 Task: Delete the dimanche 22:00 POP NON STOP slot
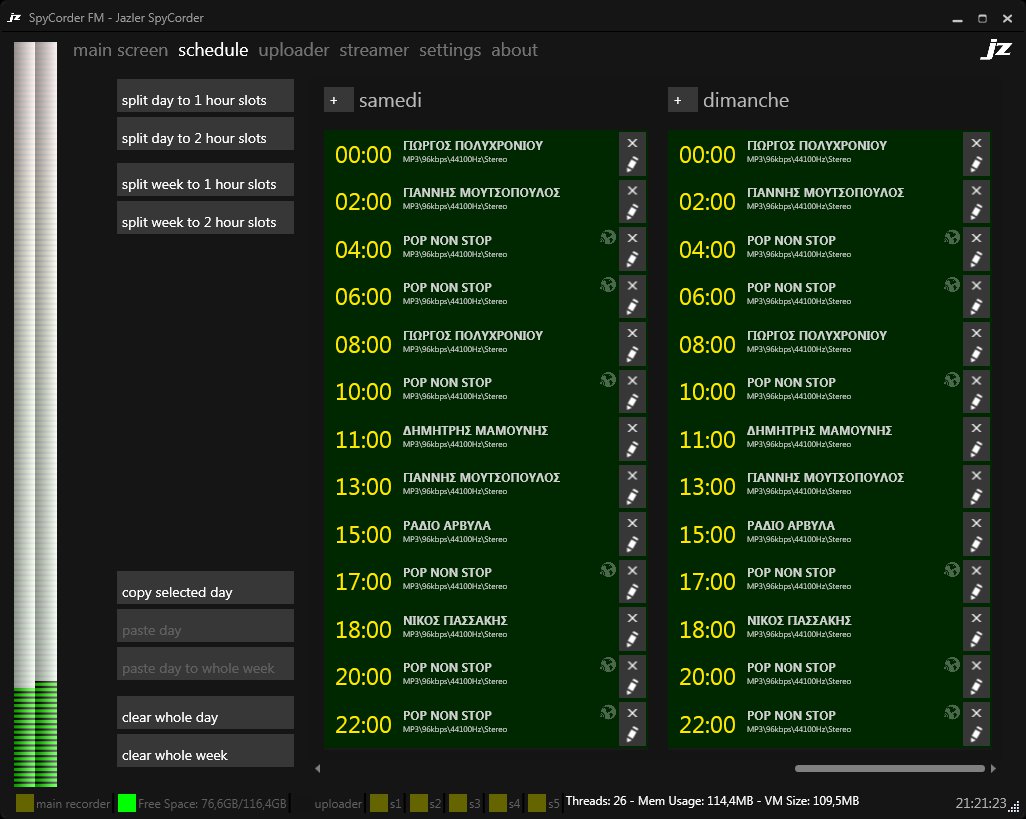click(976, 713)
